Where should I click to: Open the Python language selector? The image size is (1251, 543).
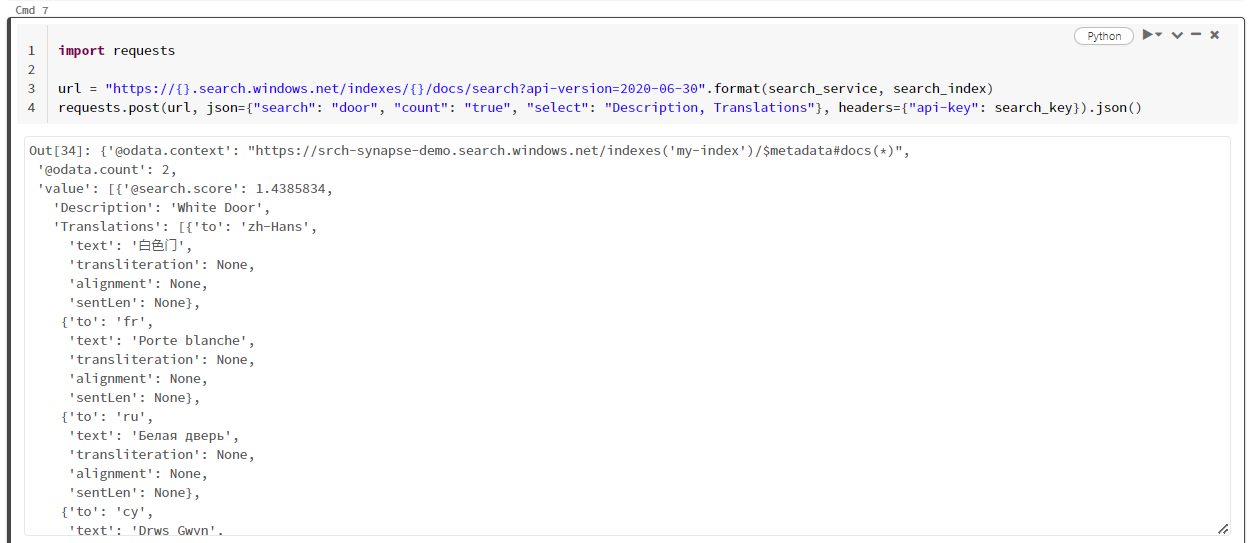click(1104, 36)
